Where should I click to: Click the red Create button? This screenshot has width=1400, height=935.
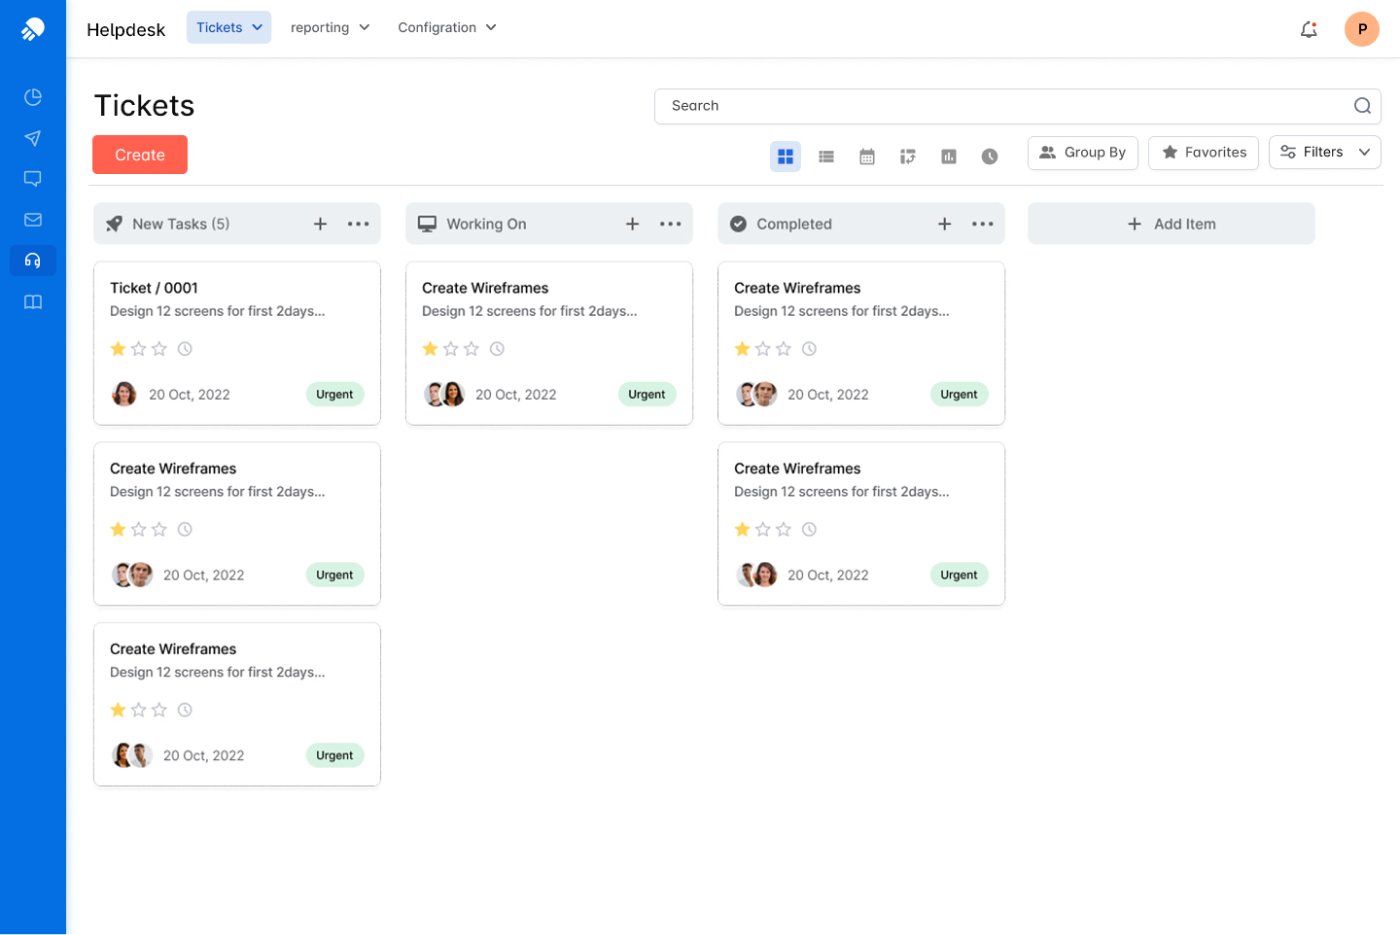click(140, 155)
